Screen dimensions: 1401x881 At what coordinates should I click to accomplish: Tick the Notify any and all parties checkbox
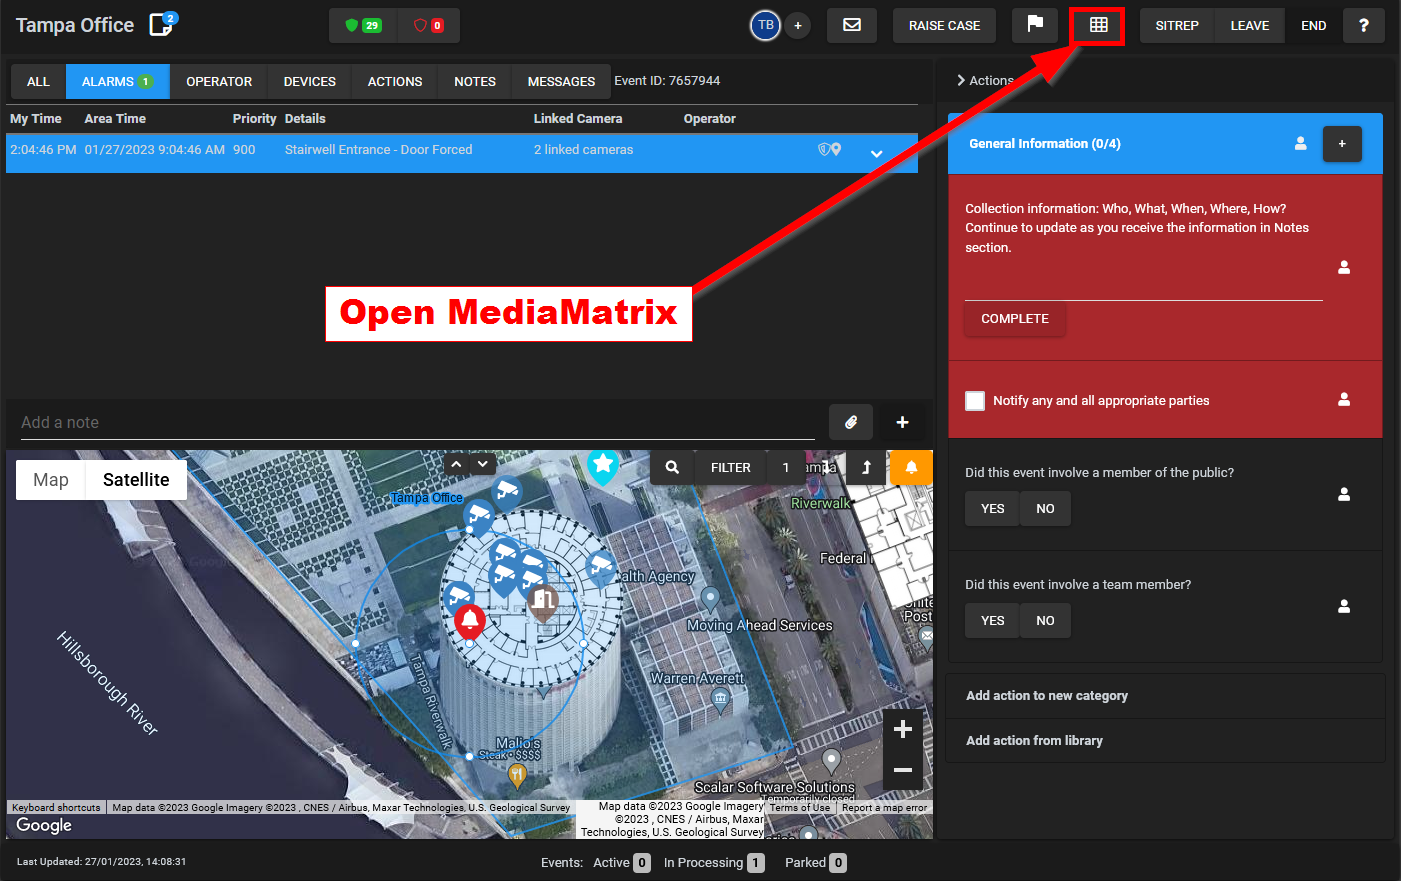click(x=975, y=401)
